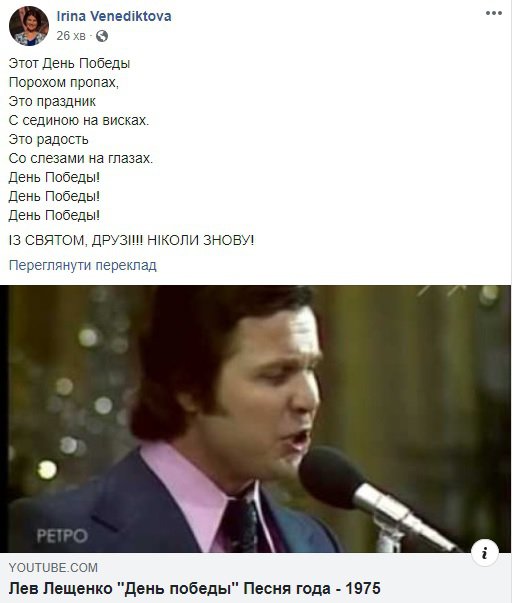Image resolution: width=521 pixels, height=603 pixels.
Task: Open the three-dot post options menu
Action: point(493,13)
